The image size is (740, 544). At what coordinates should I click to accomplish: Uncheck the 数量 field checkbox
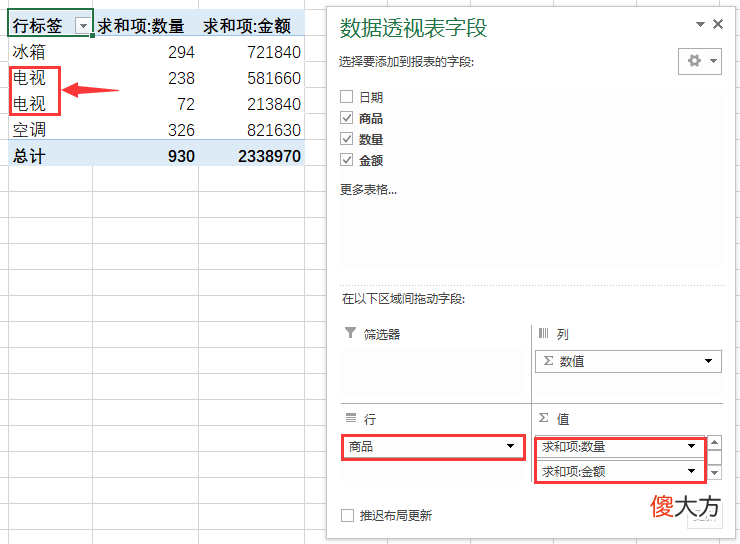tap(346, 139)
